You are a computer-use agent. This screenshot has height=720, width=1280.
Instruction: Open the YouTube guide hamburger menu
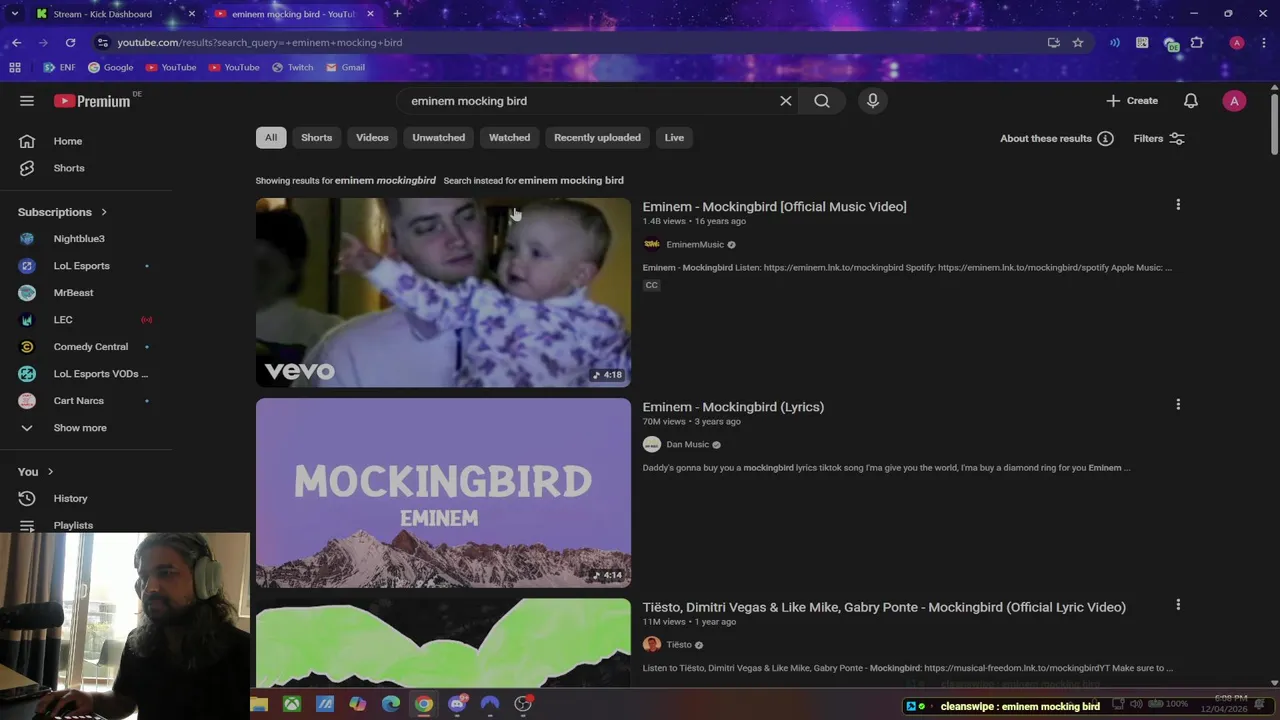pyautogui.click(x=27, y=101)
